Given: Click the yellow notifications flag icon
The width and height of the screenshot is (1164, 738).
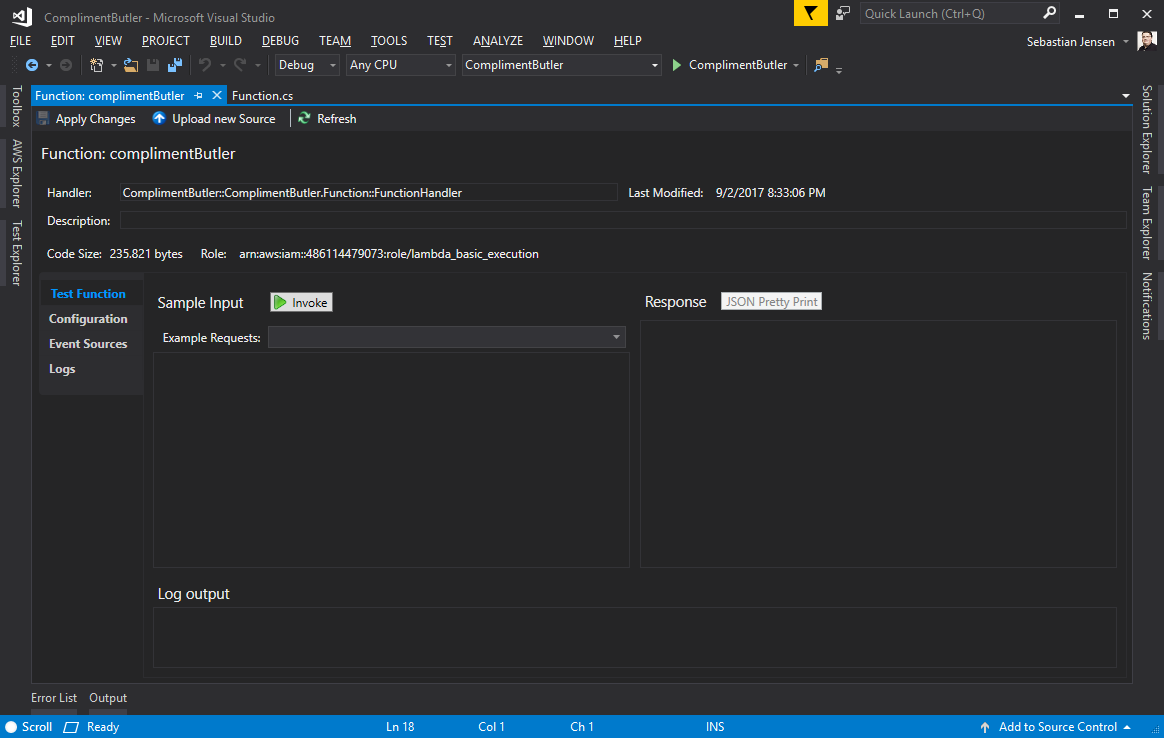Looking at the screenshot, I should 810,13.
